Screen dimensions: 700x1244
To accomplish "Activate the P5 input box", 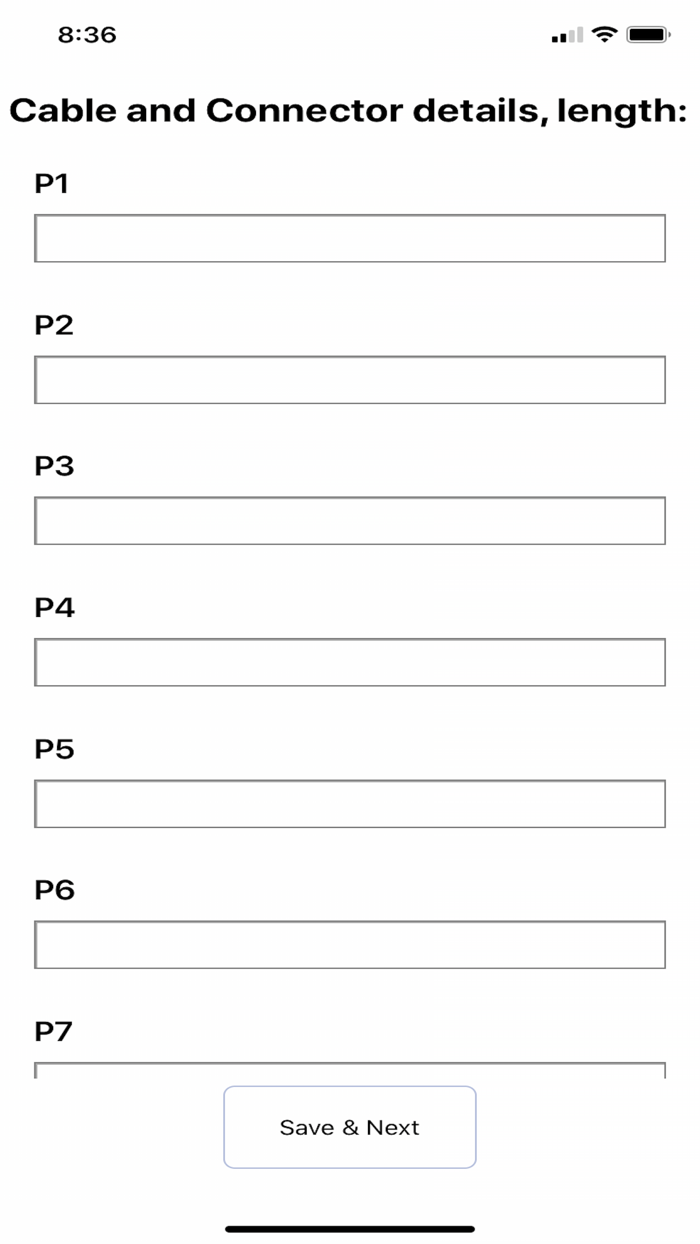I will pyautogui.click(x=350, y=804).
